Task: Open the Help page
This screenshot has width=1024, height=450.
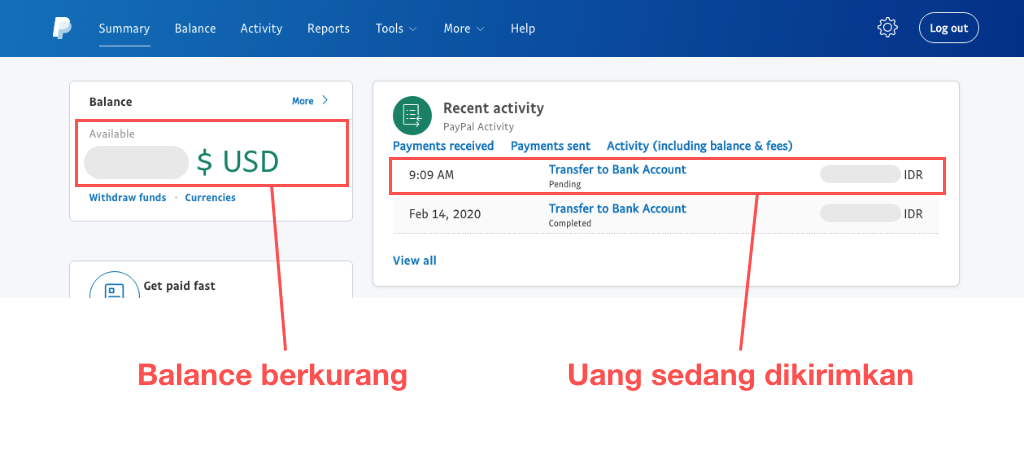Action: pyautogui.click(x=522, y=29)
